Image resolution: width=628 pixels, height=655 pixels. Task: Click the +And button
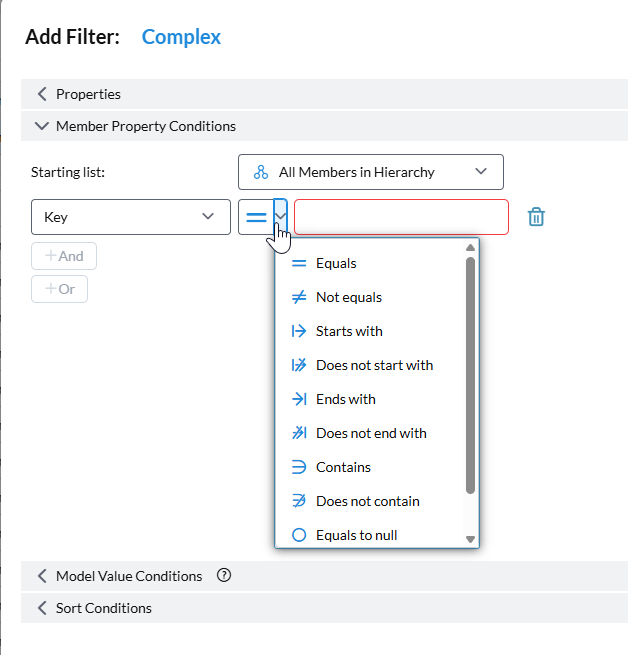[64, 256]
